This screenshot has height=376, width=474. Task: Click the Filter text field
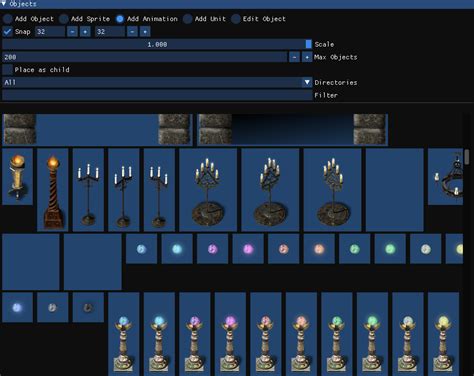pyautogui.click(x=157, y=95)
